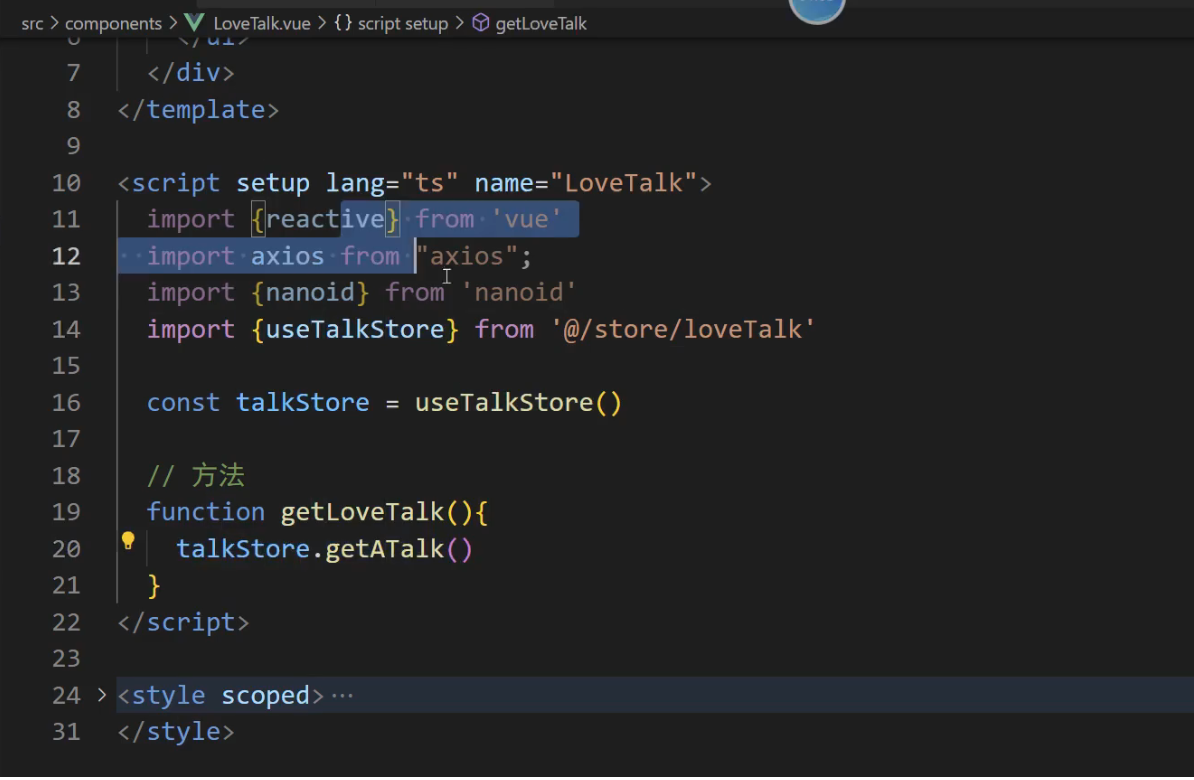Click useTalkStore in the import on line 14
Screen dimensions: 1194x780
tap(355, 329)
